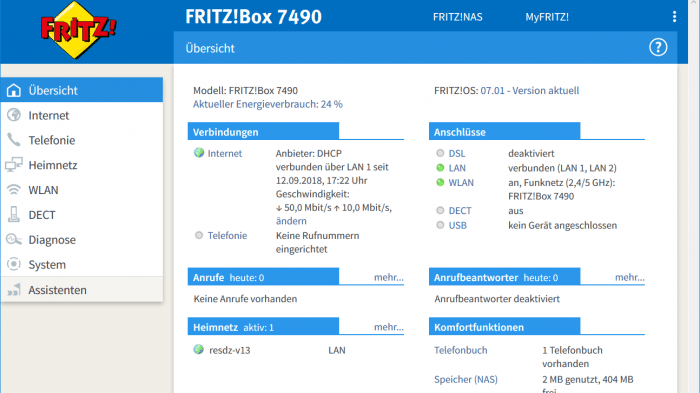The image size is (700, 393).
Task: Click the Telefonie link under Verbindungen
Action: [227, 235]
